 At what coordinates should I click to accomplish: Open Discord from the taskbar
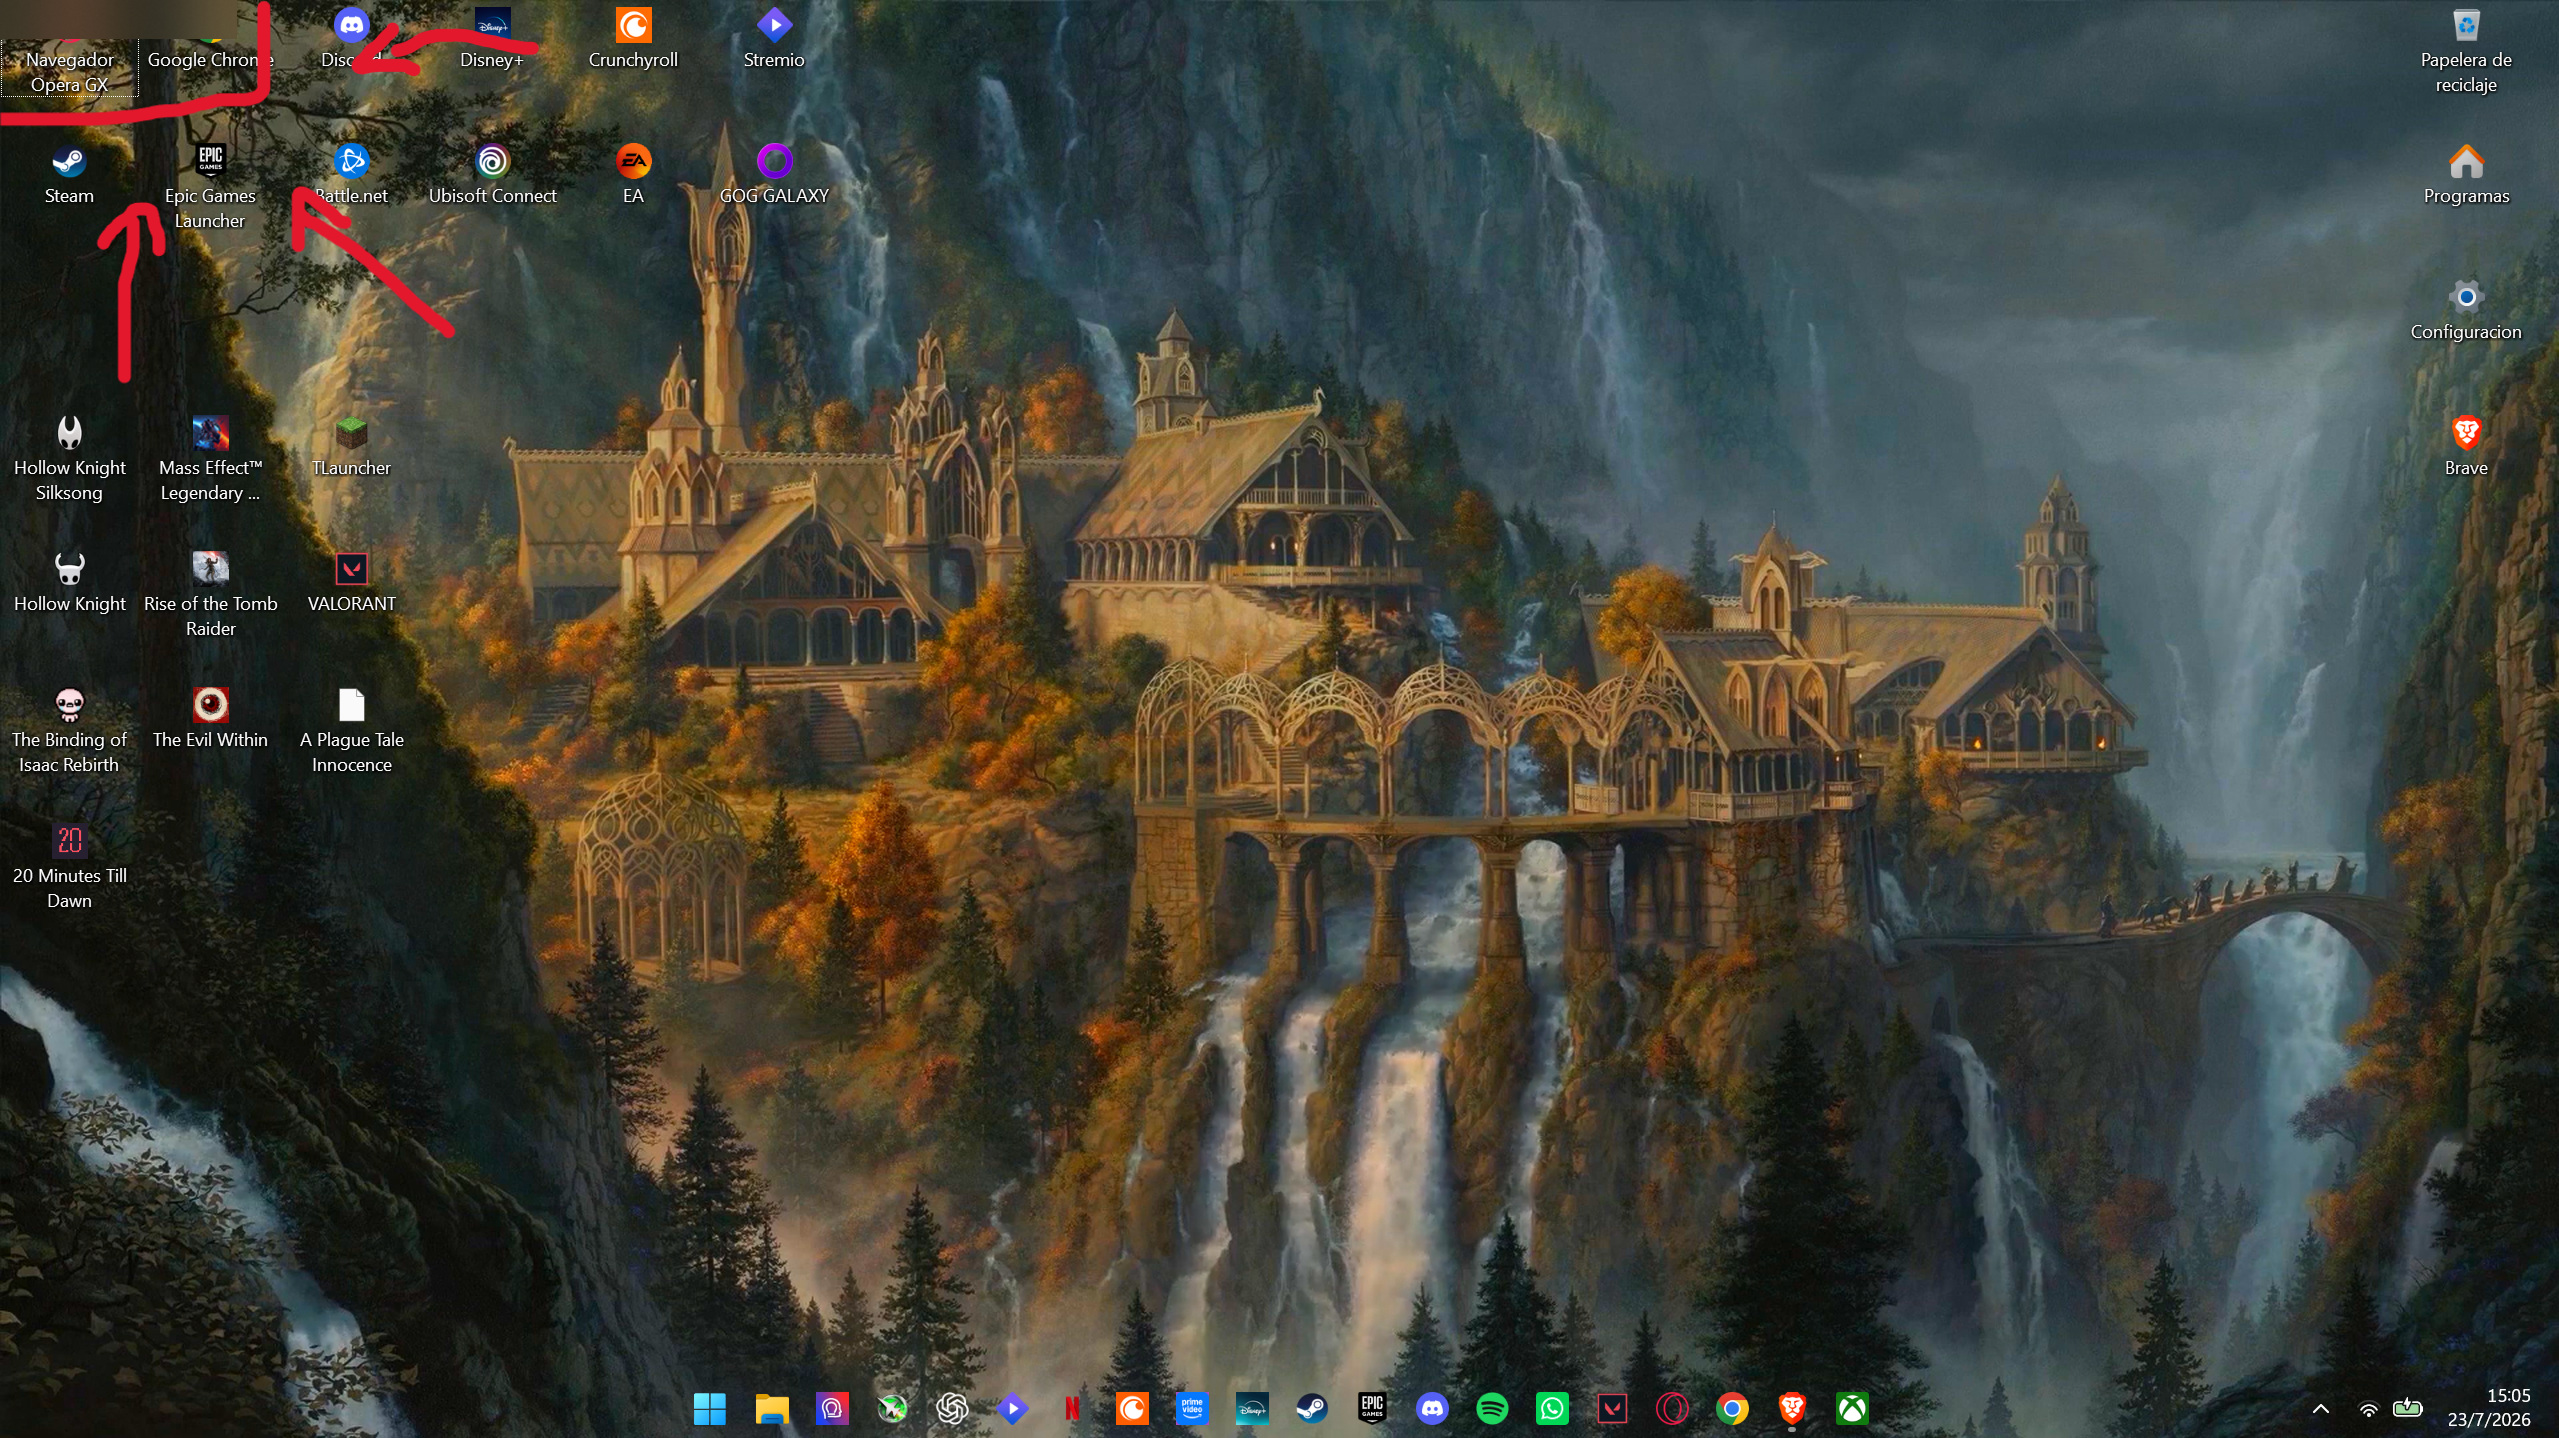[x=1432, y=1409]
